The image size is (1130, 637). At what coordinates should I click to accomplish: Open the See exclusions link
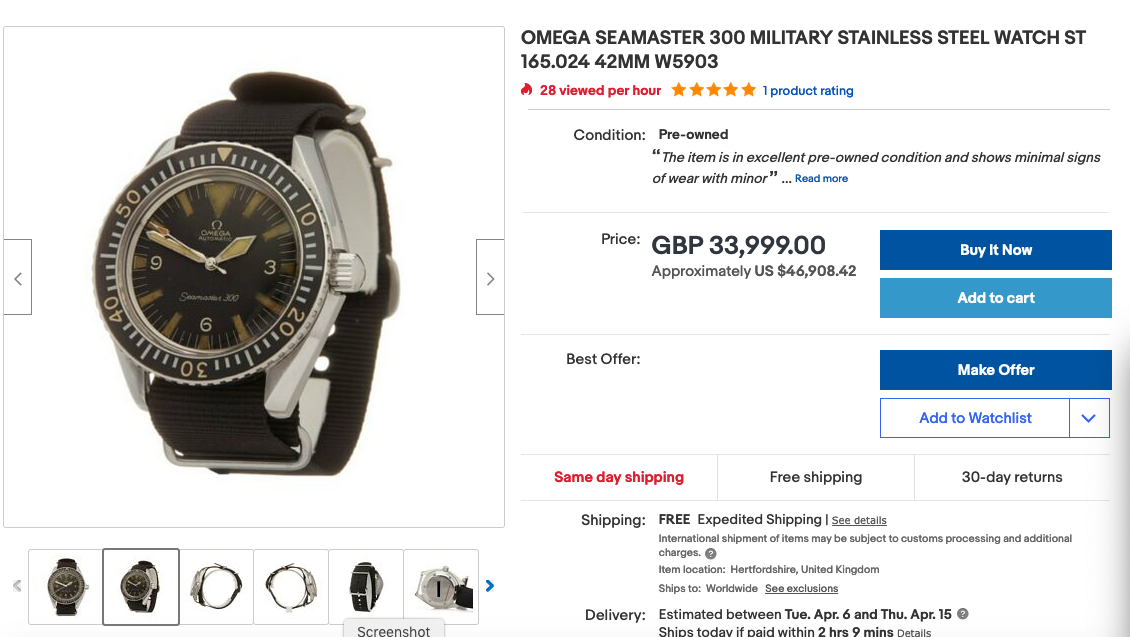pos(801,588)
